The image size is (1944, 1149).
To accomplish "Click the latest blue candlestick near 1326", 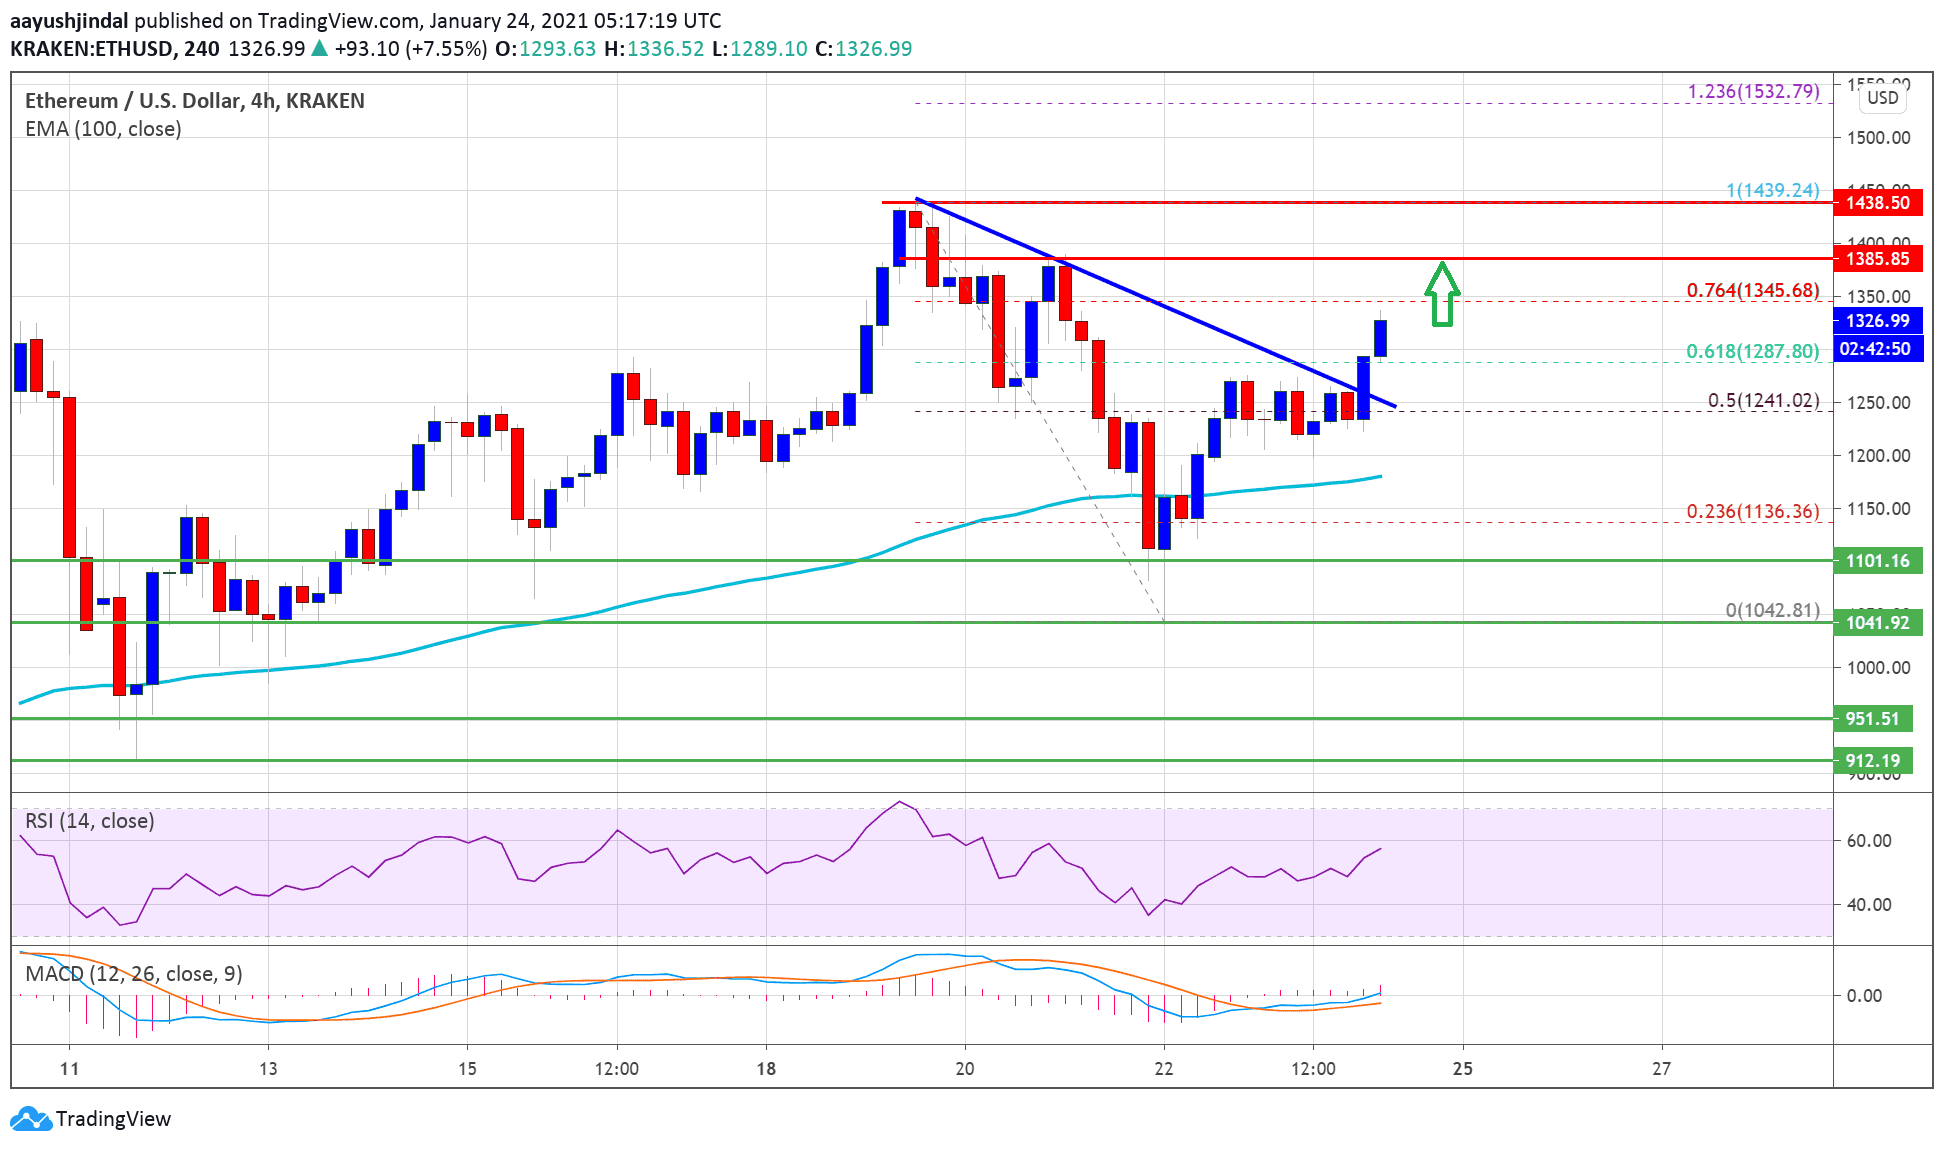I will click(1380, 338).
